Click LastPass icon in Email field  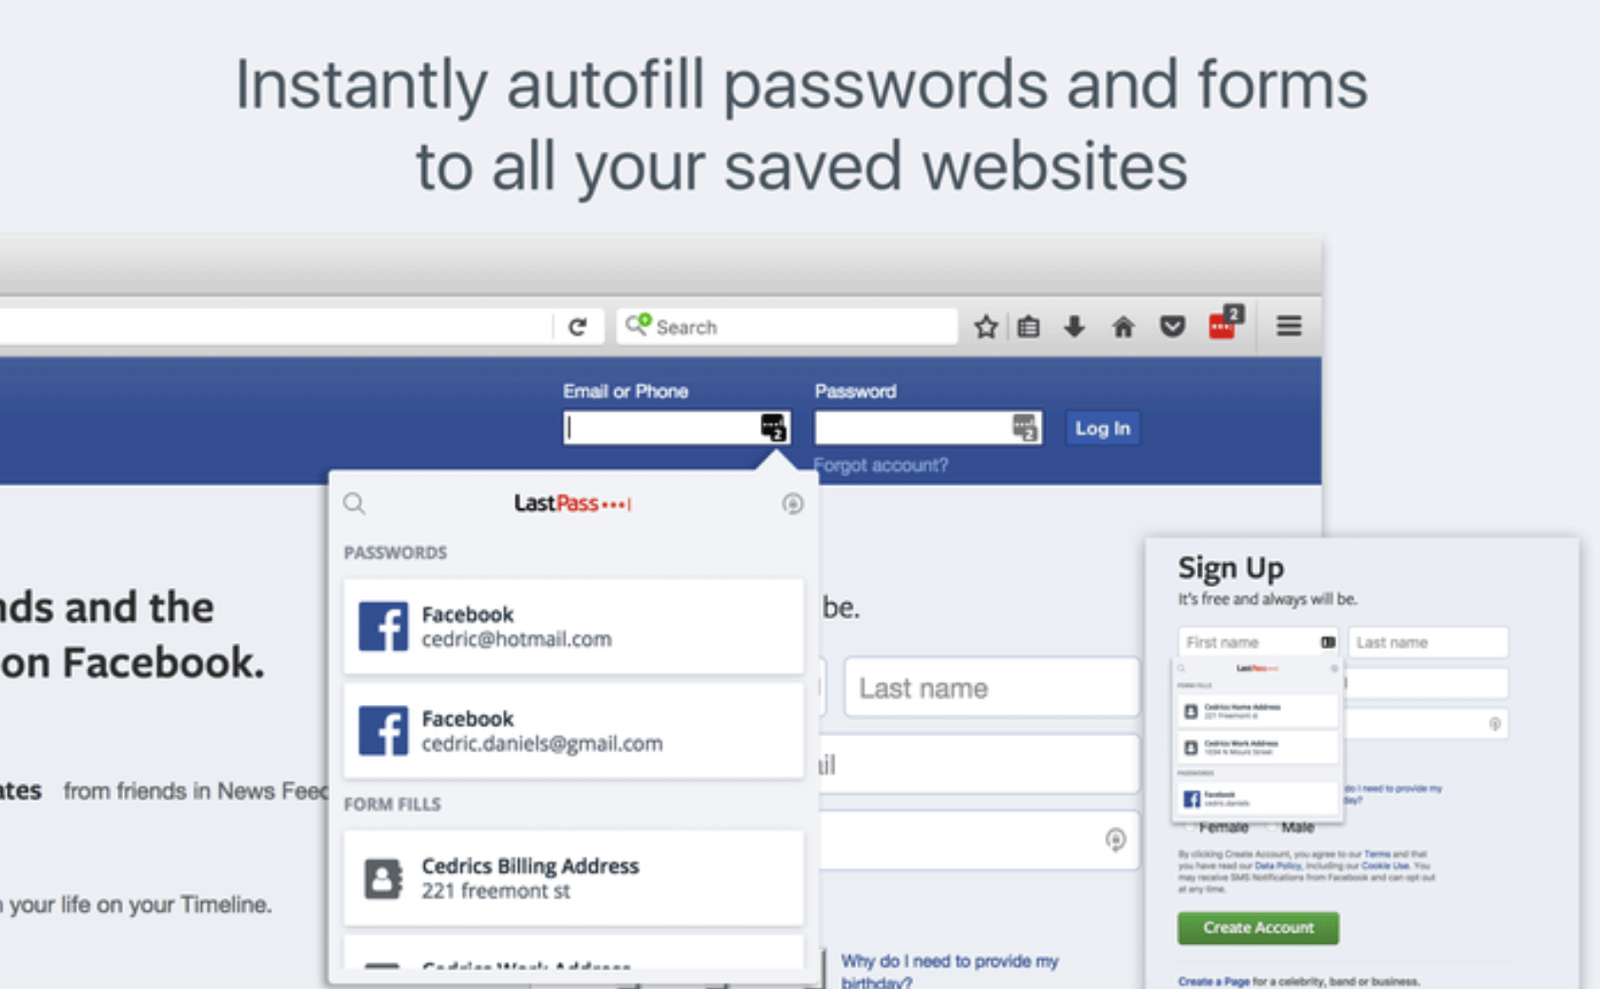coord(774,428)
